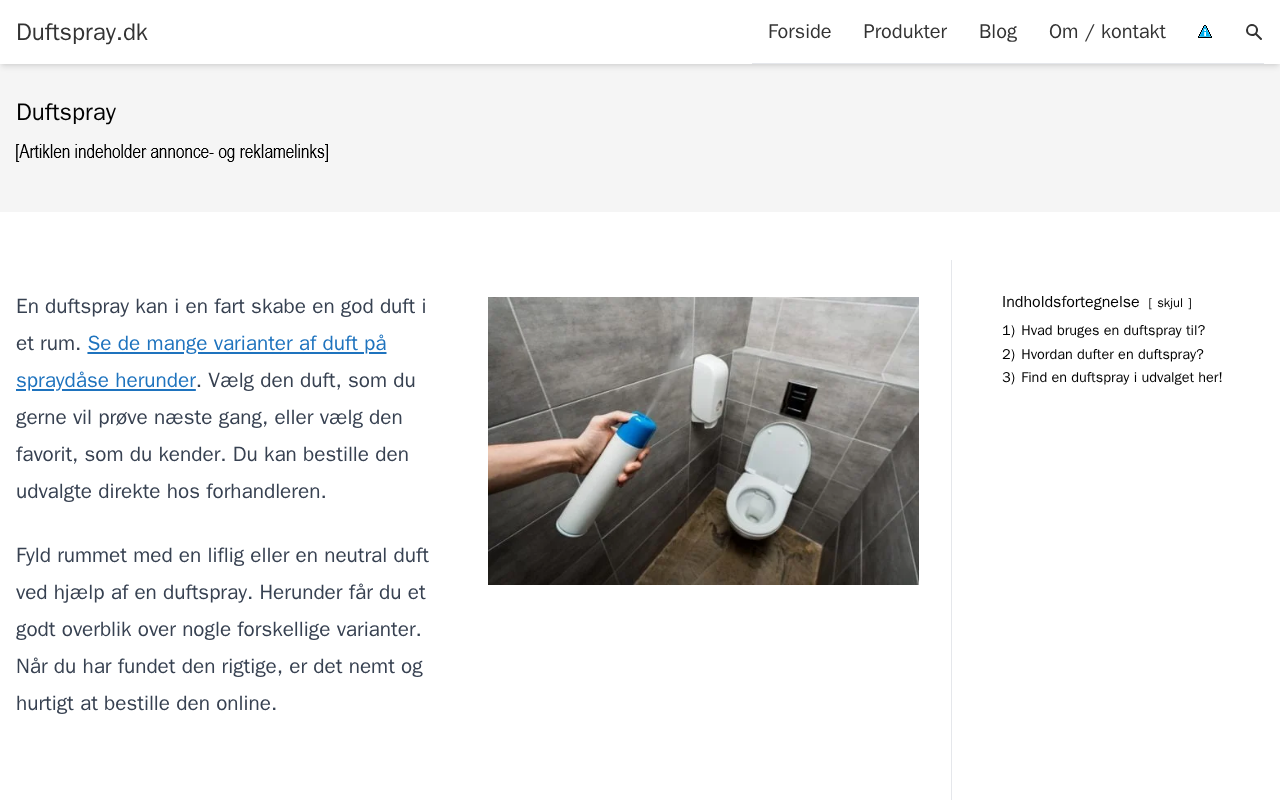Go to the Forside menu item

tap(799, 32)
